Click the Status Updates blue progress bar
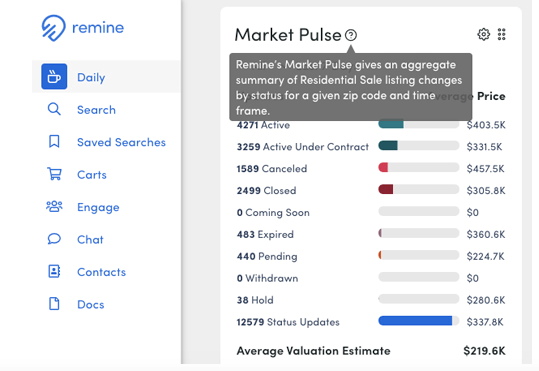 [418, 321]
